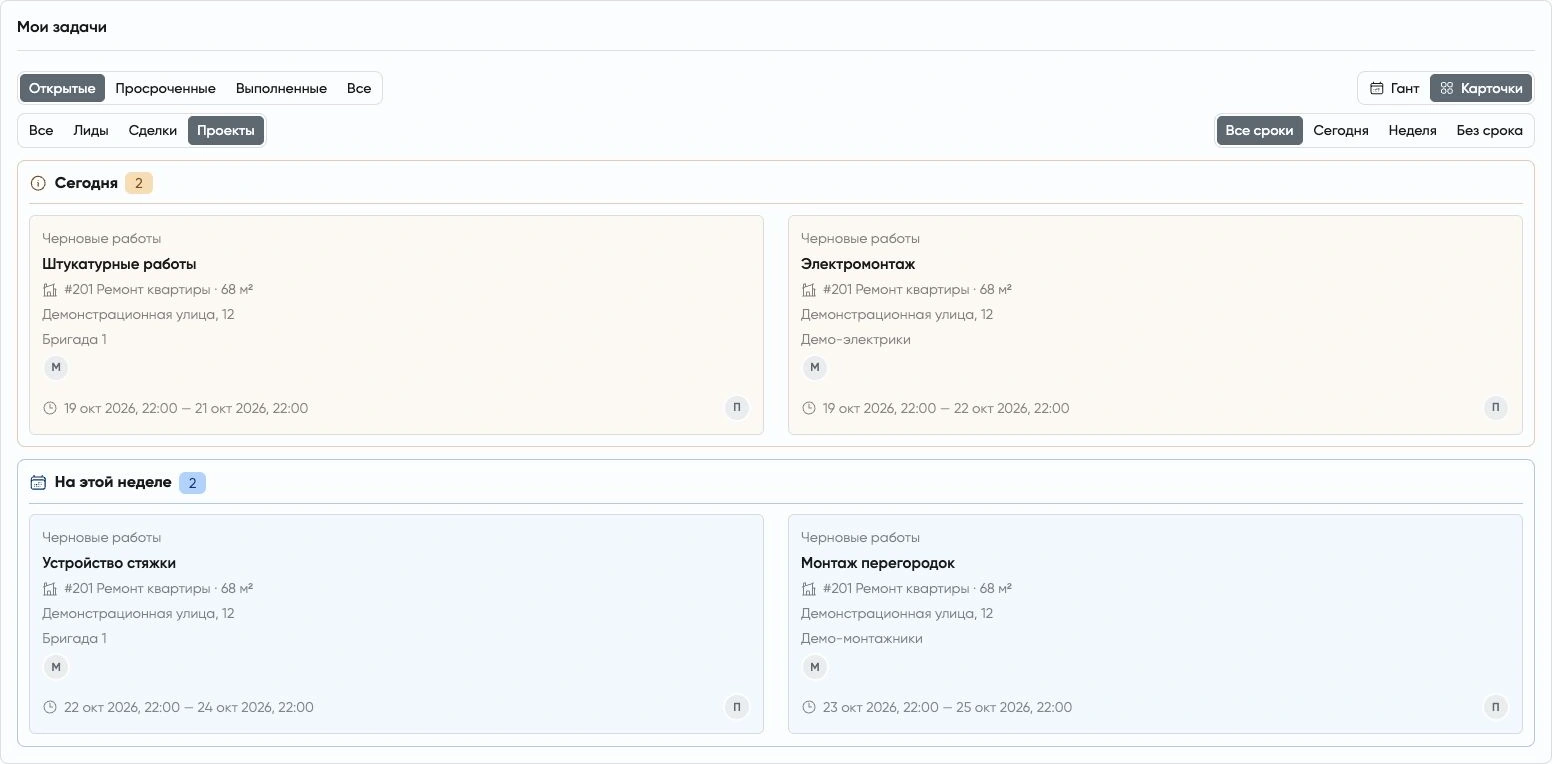Click the M avatar in Электромонтаж card
Screen dimensions: 1552x764
[x=815, y=367]
